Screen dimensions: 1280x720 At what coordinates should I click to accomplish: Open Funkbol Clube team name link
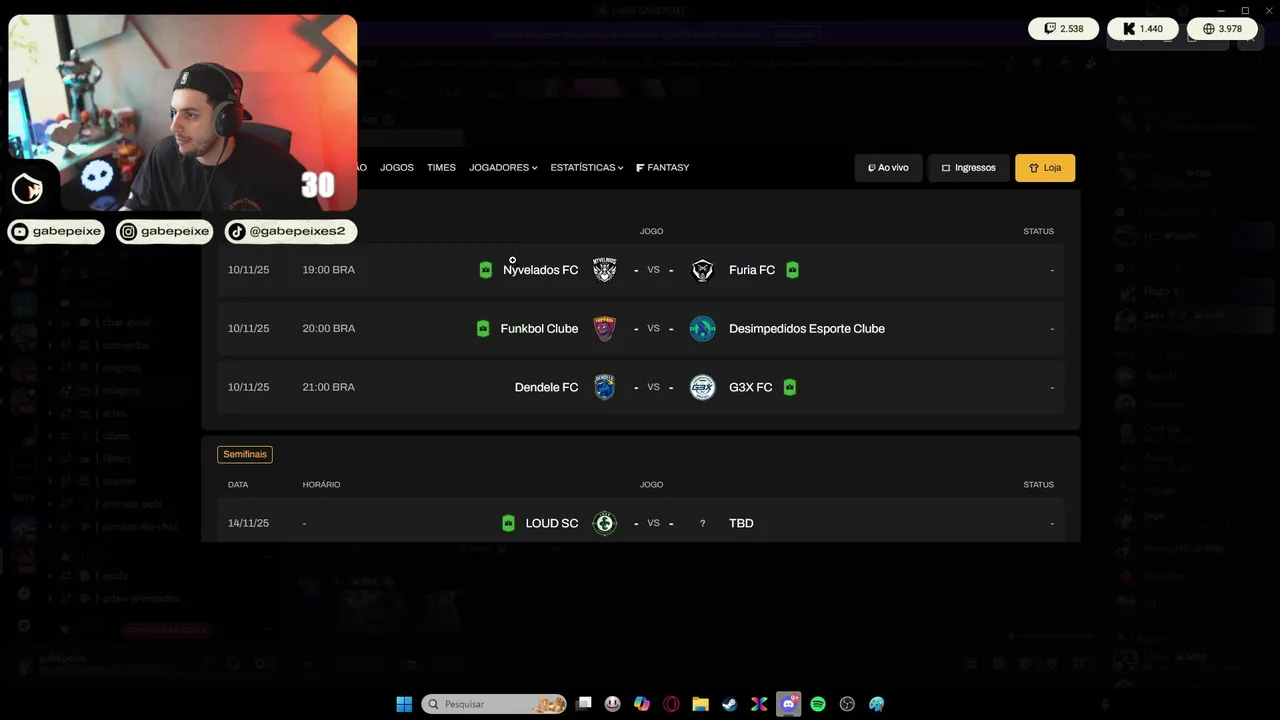pos(539,328)
